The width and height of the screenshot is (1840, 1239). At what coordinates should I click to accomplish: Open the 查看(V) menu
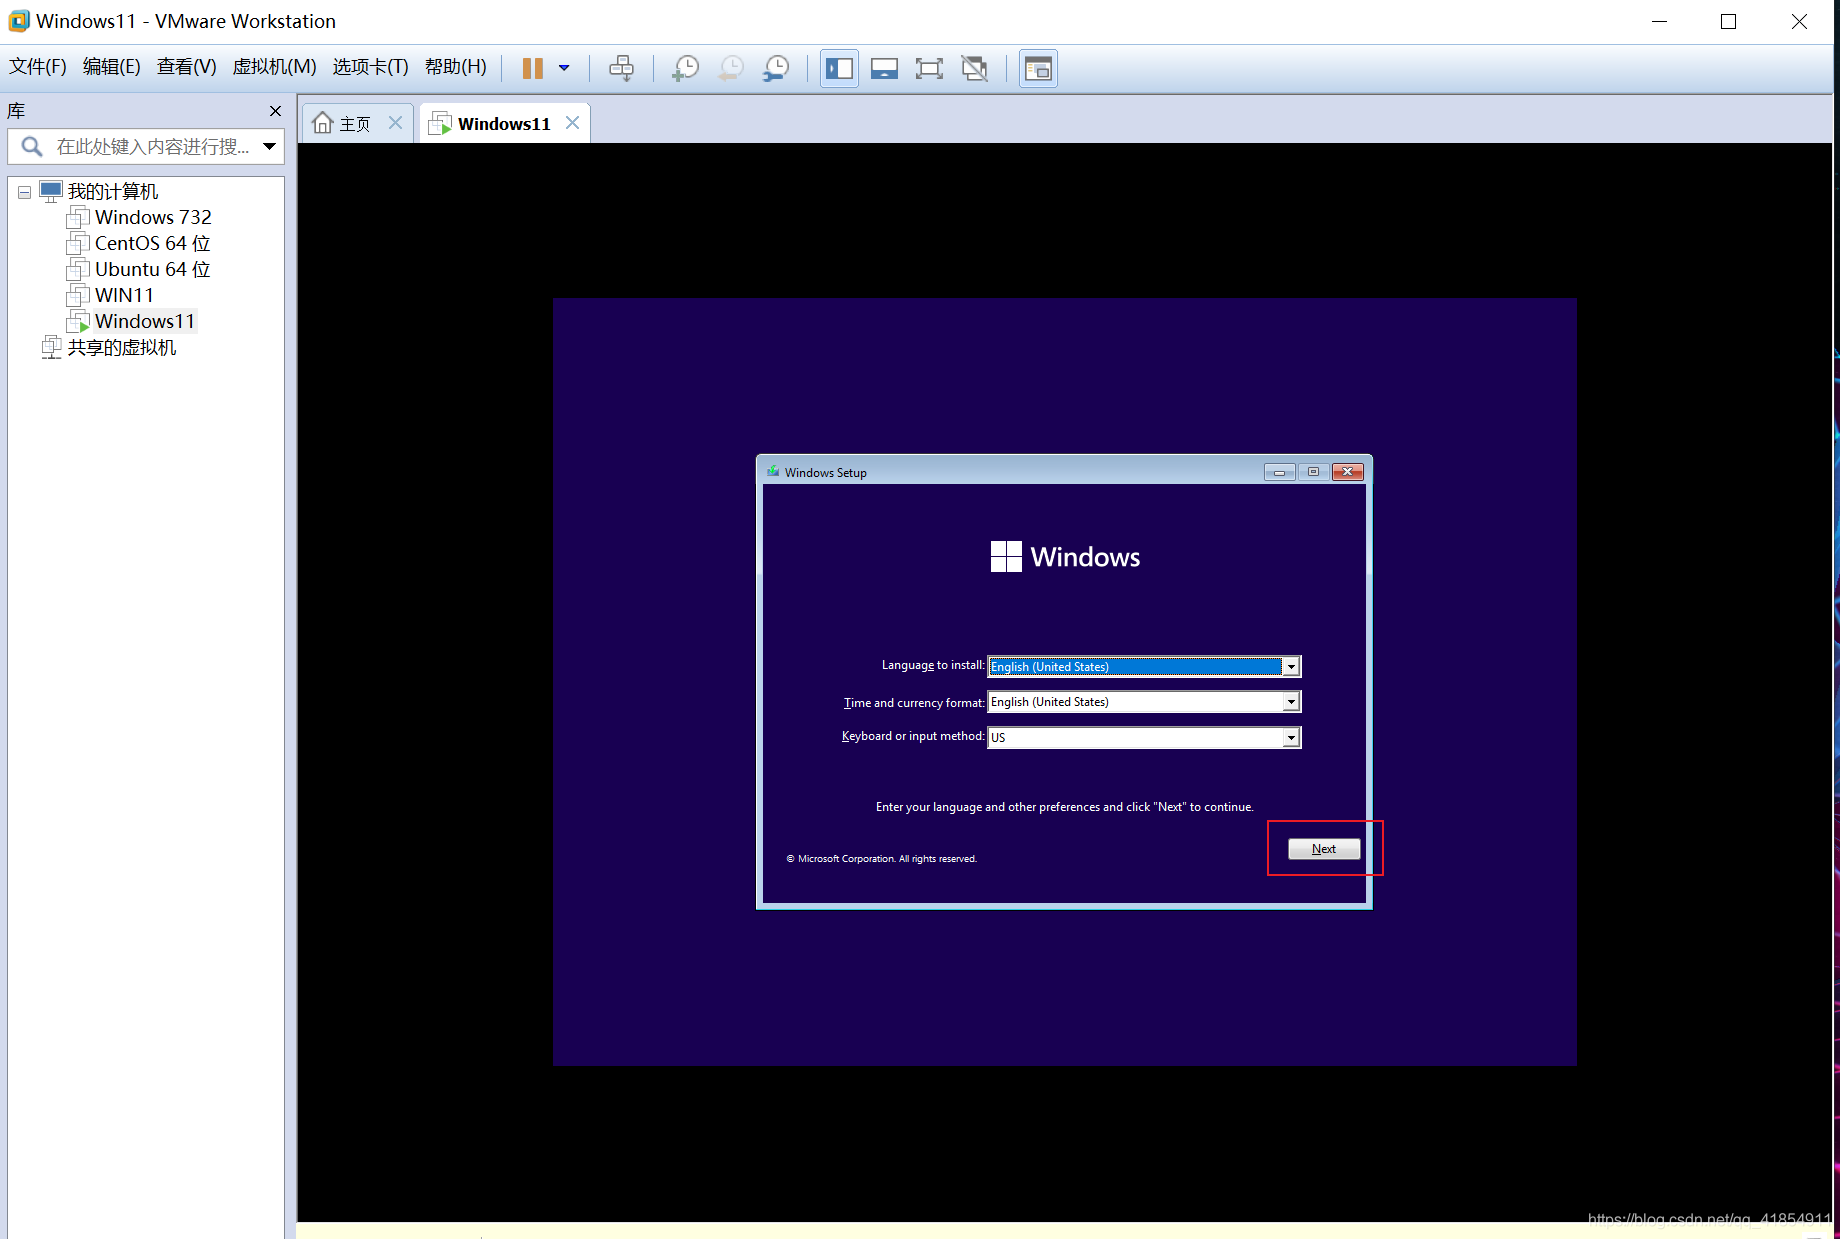pos(187,67)
